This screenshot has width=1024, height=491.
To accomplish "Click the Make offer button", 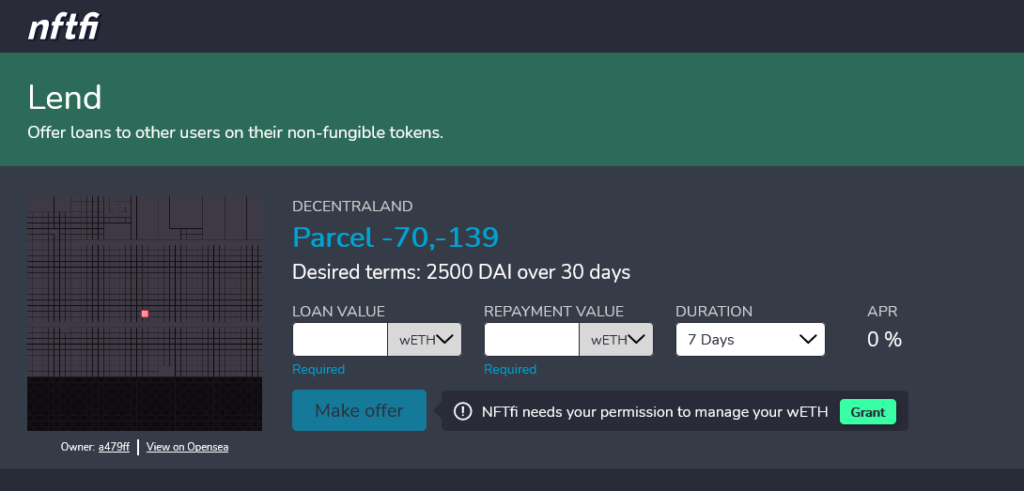I will [359, 411].
